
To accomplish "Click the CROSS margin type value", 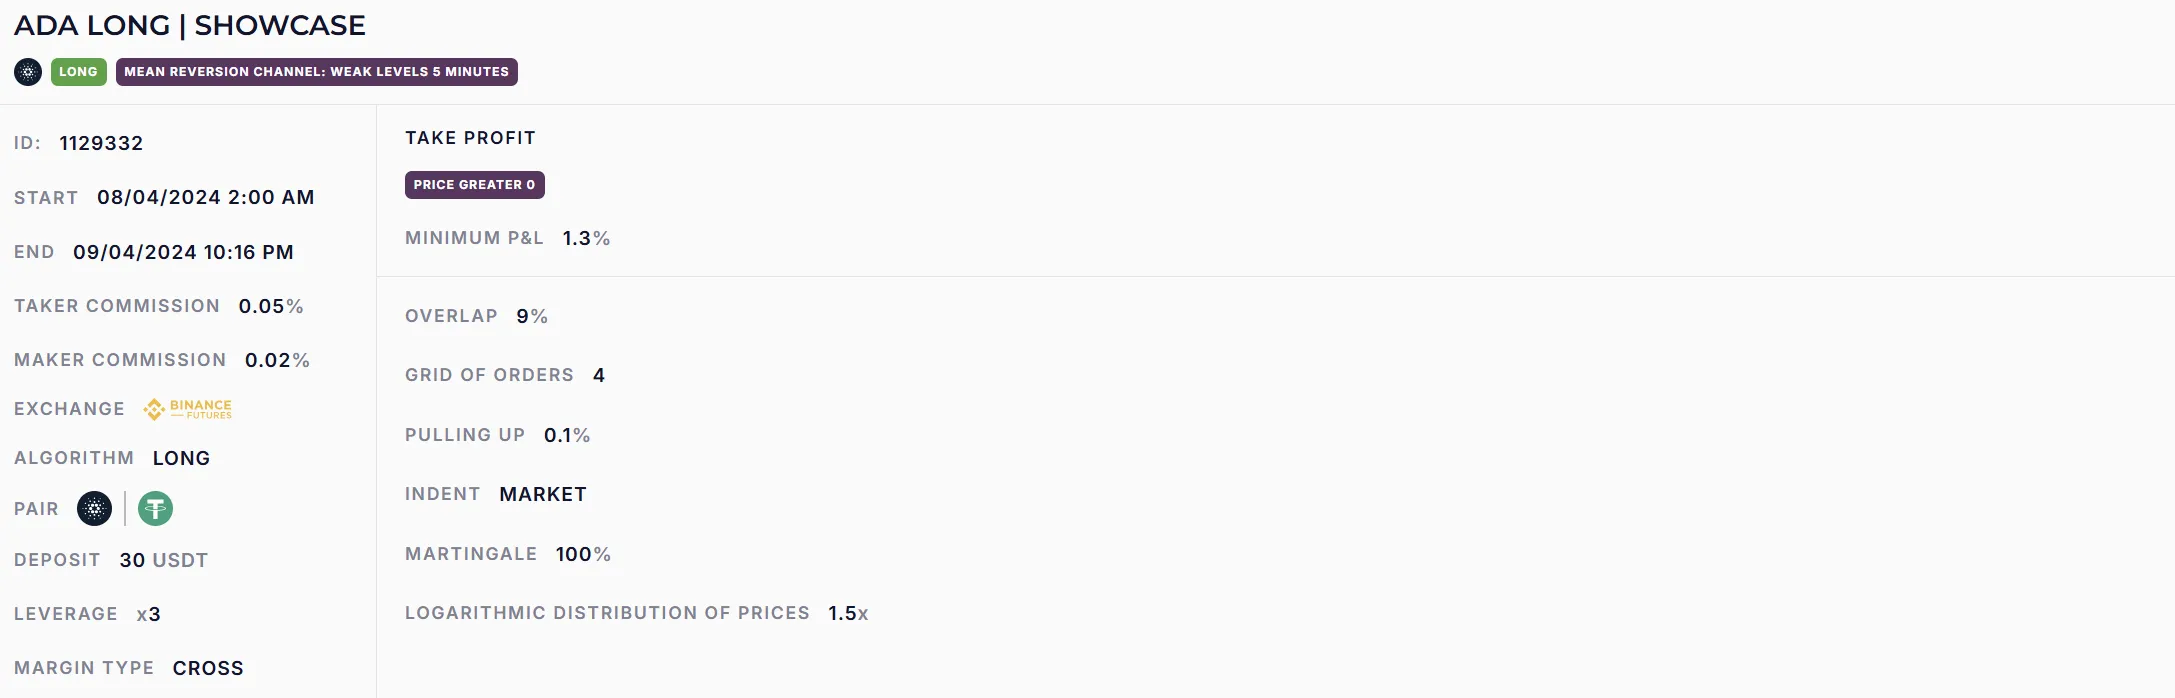I will 208,668.
